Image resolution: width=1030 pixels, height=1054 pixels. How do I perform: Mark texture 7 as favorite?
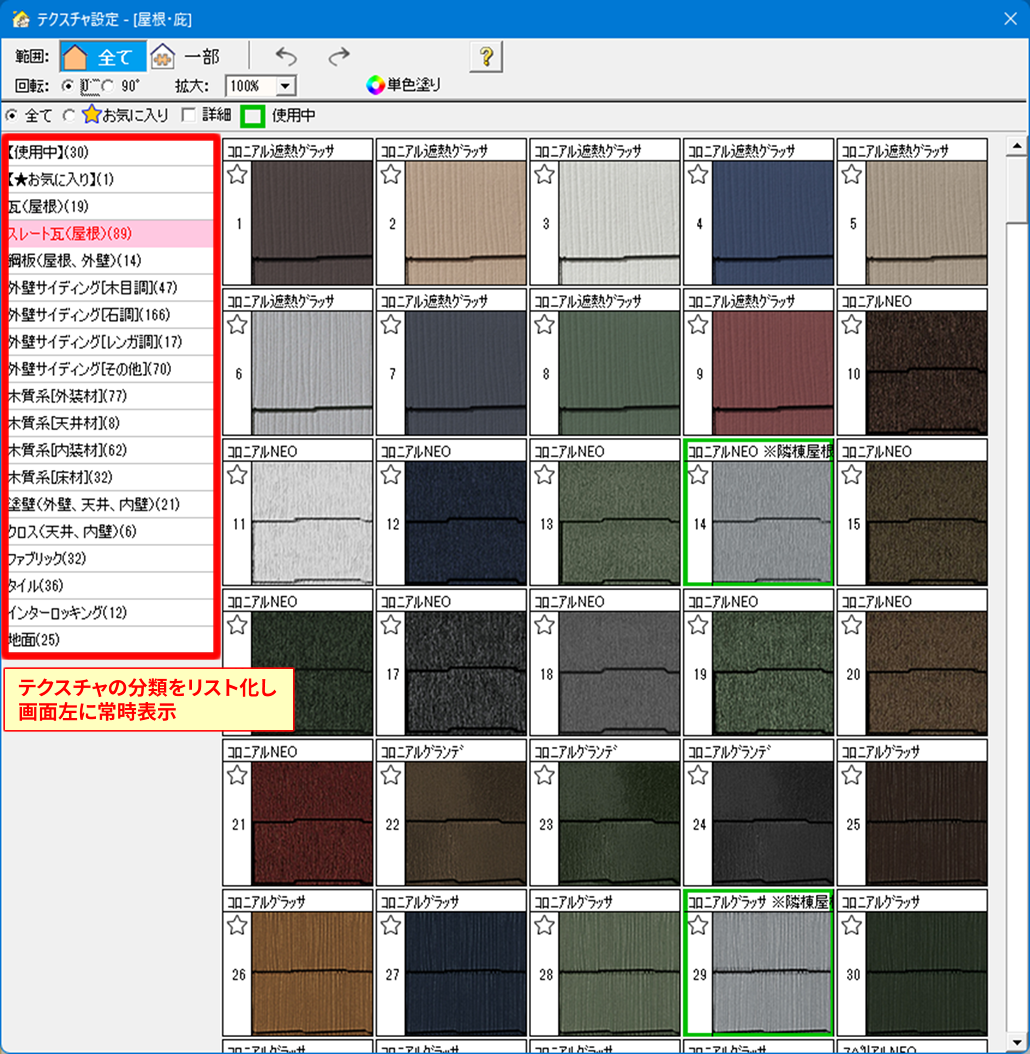pyautogui.click(x=391, y=325)
